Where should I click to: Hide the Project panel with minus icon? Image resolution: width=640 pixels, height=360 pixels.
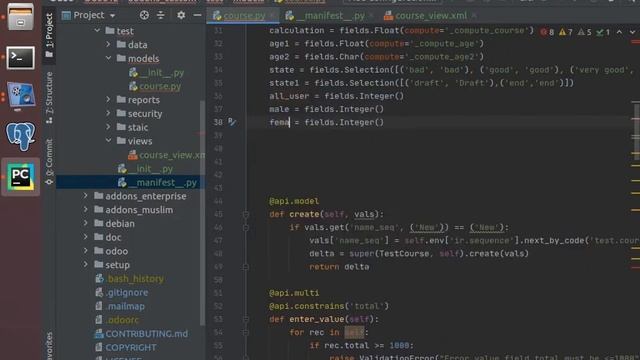[x=197, y=16]
